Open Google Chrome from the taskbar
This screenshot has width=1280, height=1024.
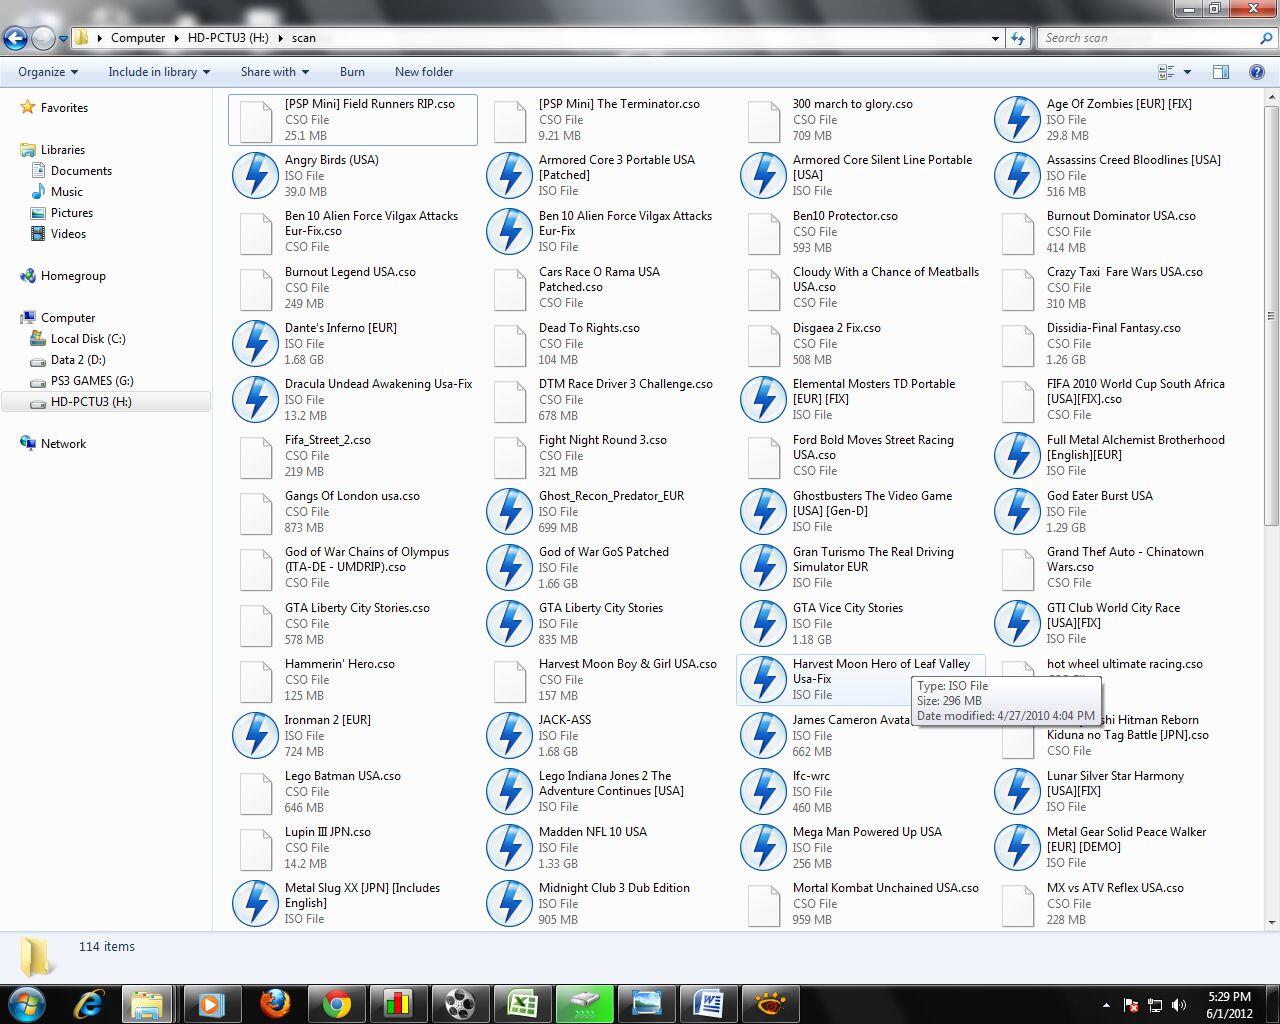point(336,1003)
